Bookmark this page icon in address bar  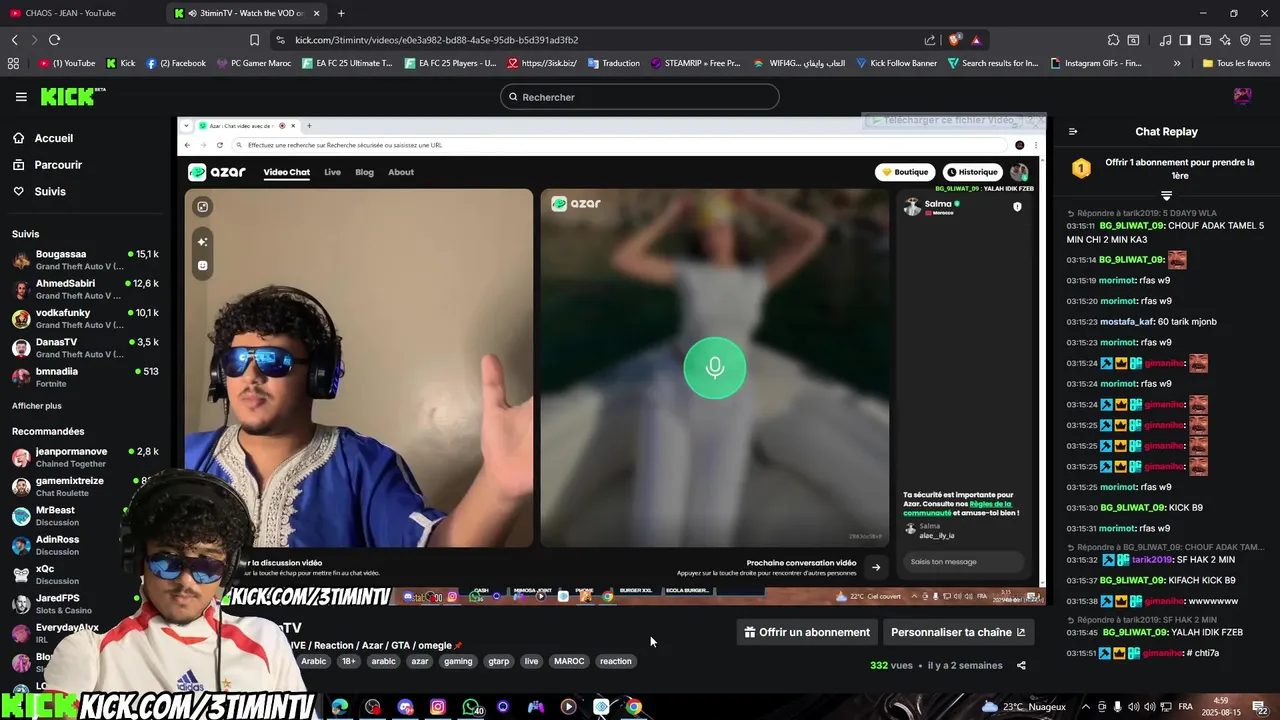click(254, 40)
